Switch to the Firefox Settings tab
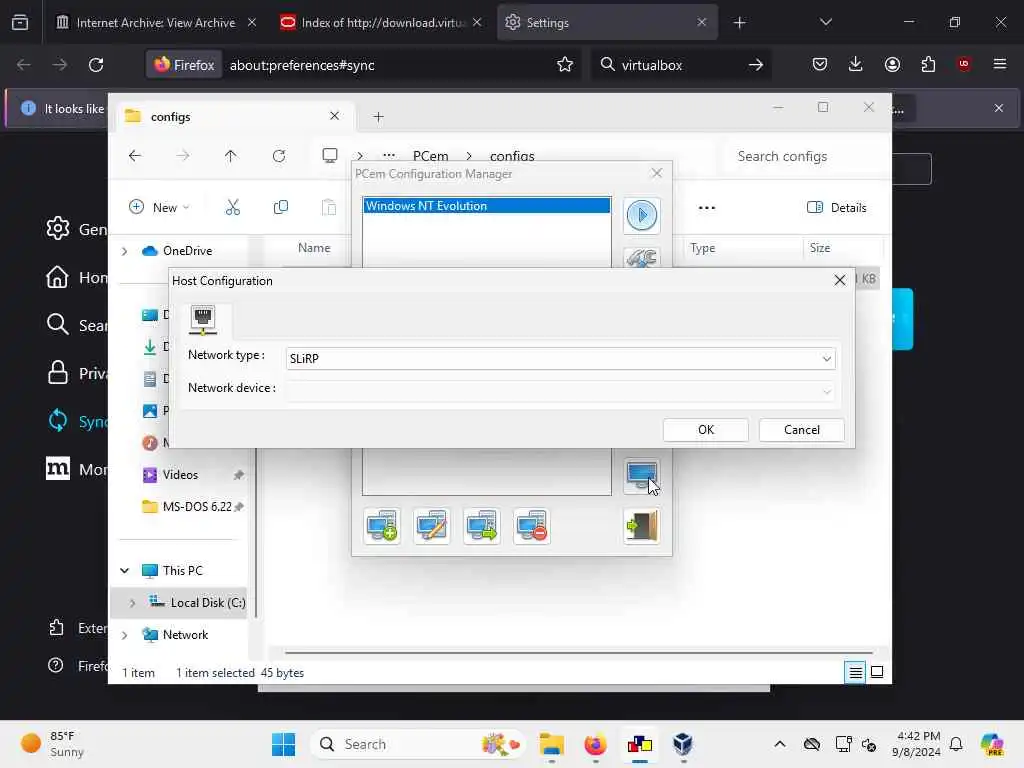1024x768 pixels. [607, 23]
